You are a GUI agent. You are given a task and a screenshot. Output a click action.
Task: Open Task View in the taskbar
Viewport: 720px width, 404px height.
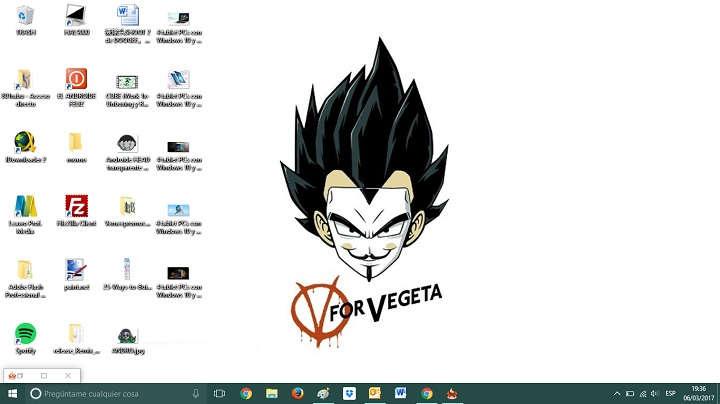tap(219, 393)
